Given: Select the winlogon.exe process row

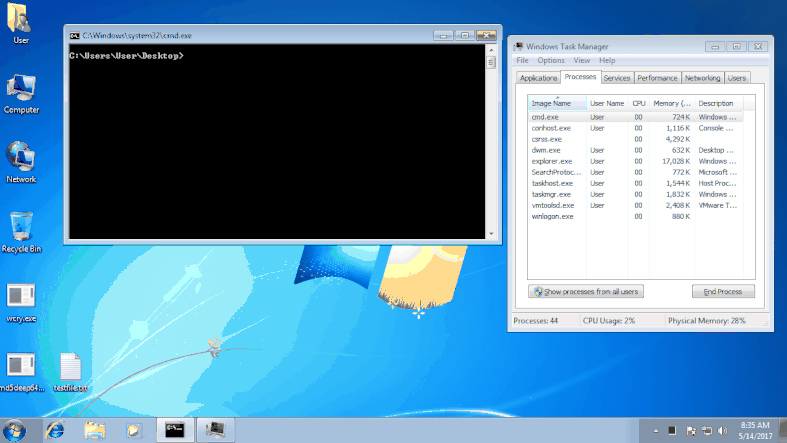Looking at the screenshot, I should [x=635, y=216].
